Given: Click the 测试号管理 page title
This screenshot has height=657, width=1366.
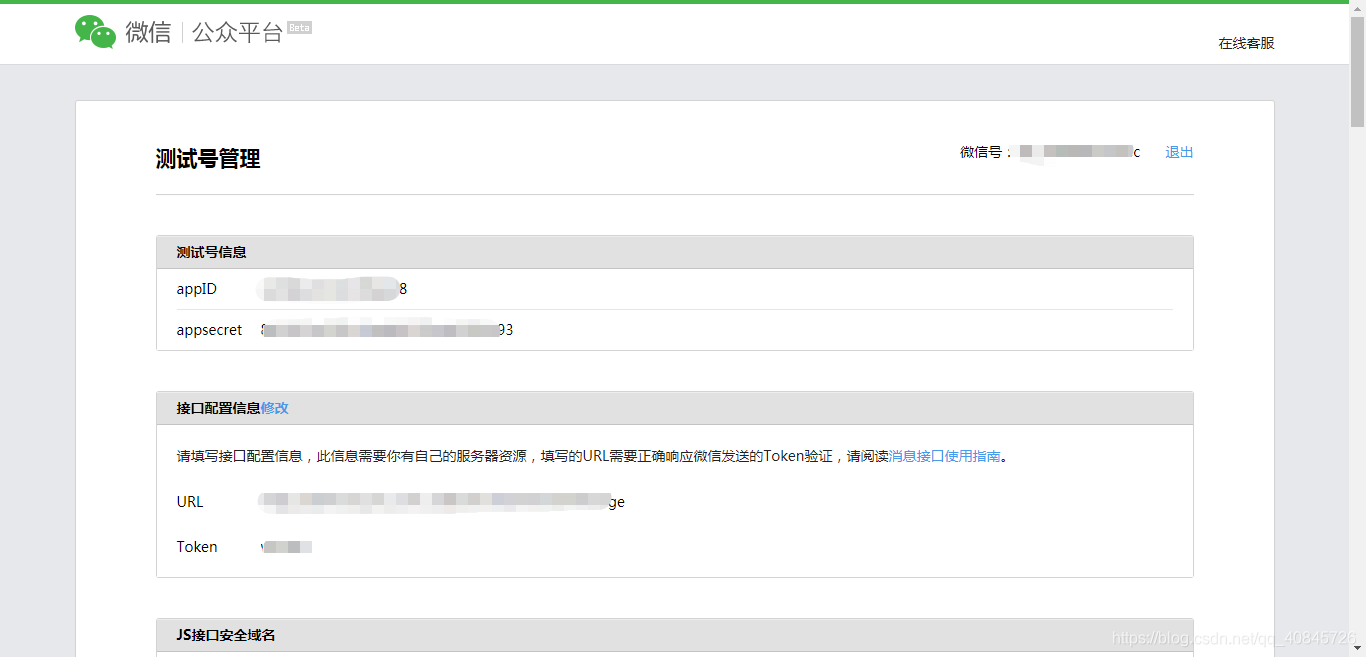Looking at the screenshot, I should [206, 158].
